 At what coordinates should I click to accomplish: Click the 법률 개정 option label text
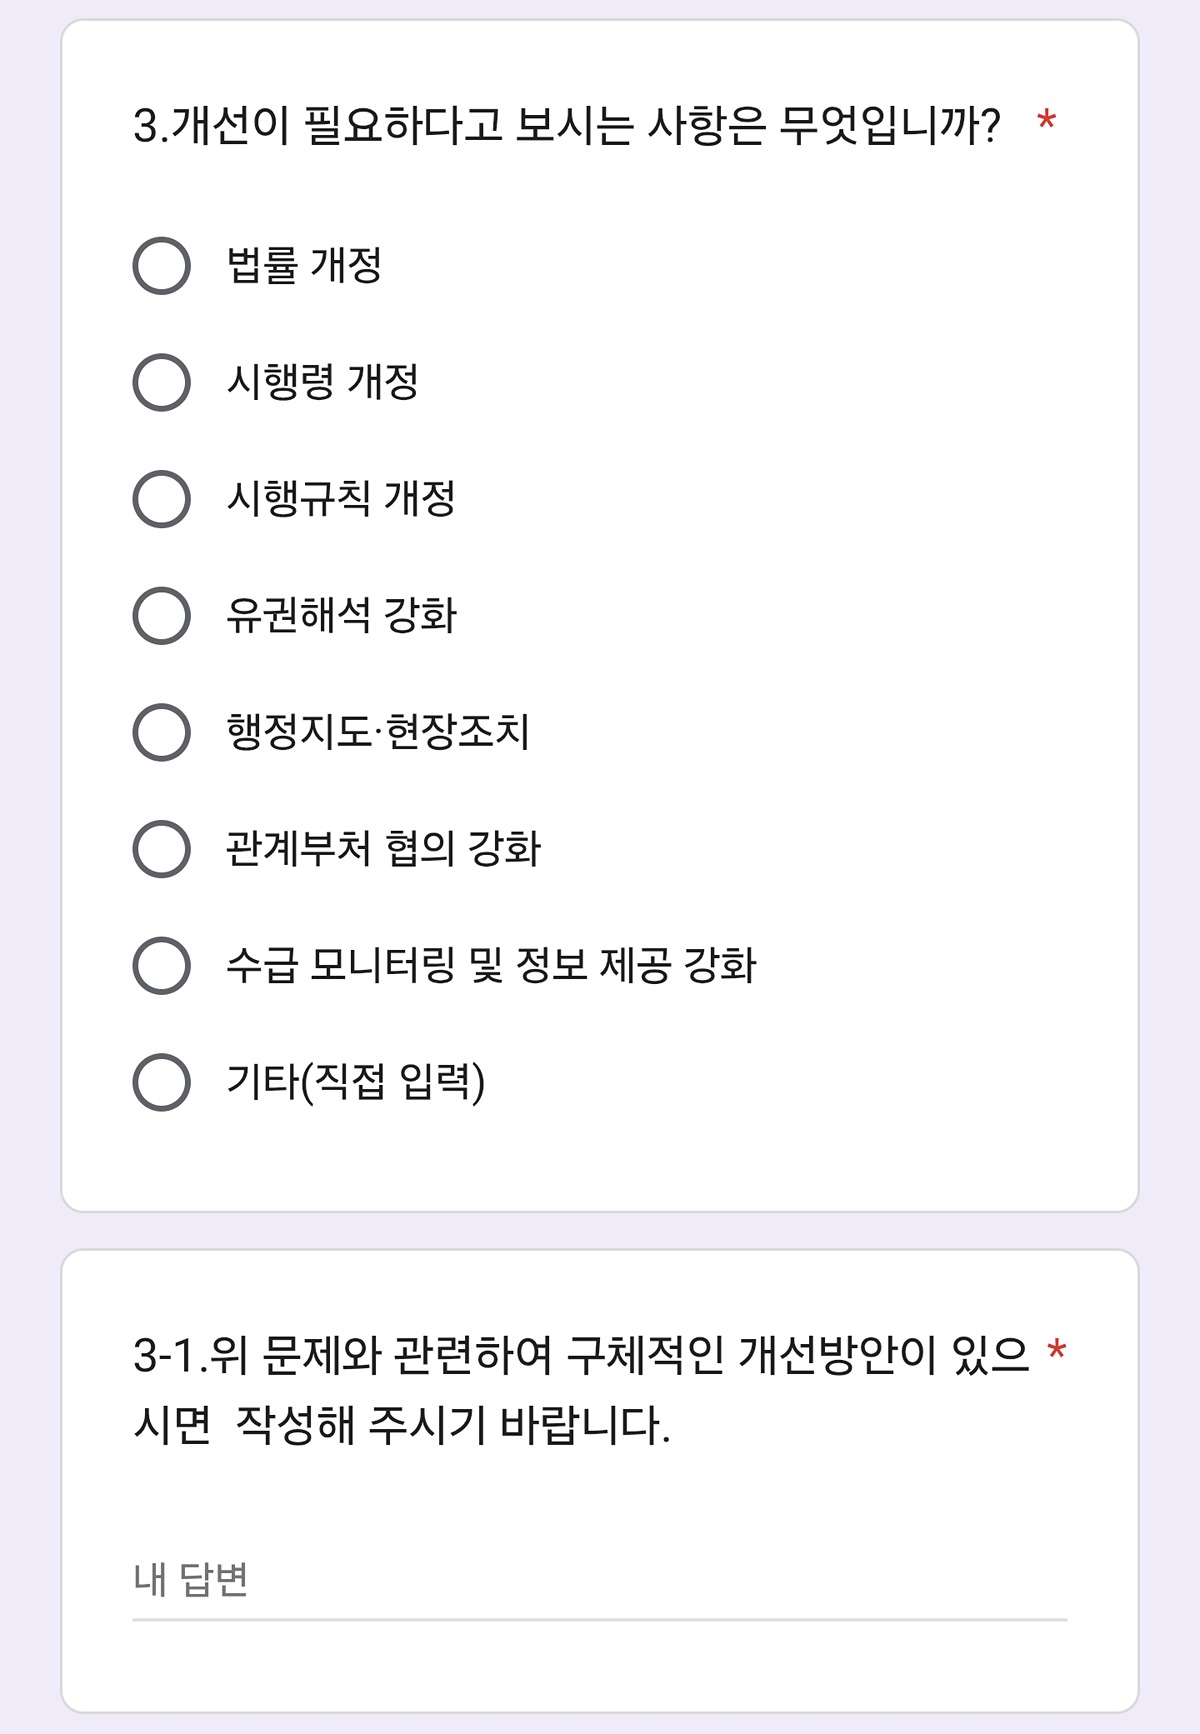click(x=305, y=265)
